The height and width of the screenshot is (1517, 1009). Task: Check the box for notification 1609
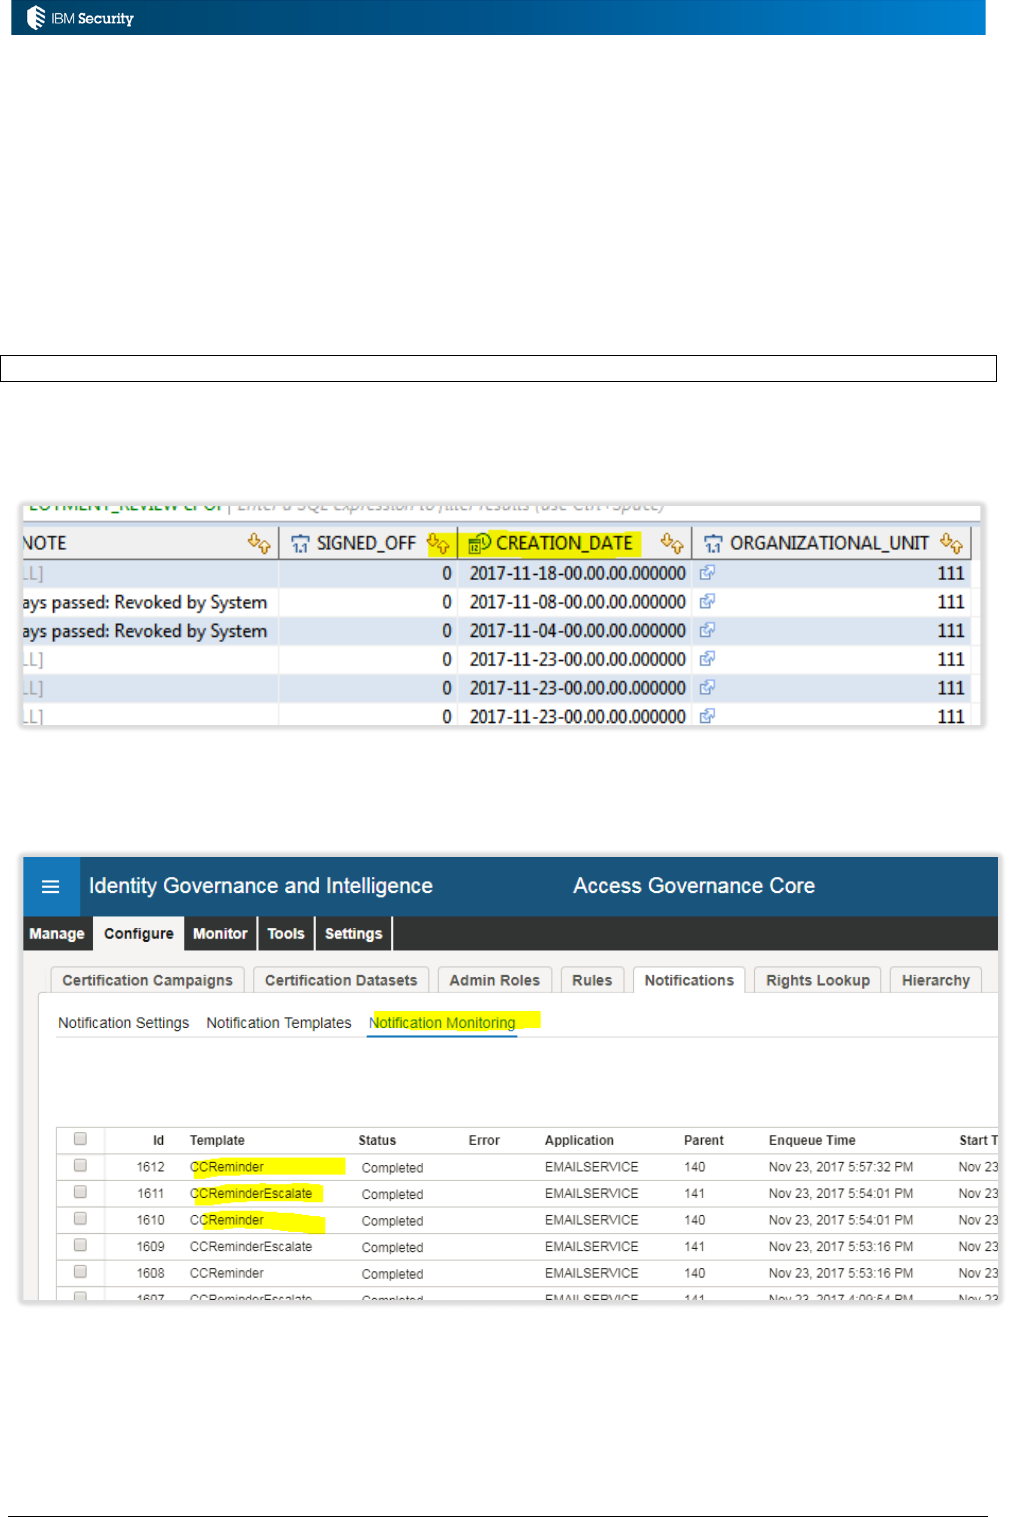point(80,1245)
